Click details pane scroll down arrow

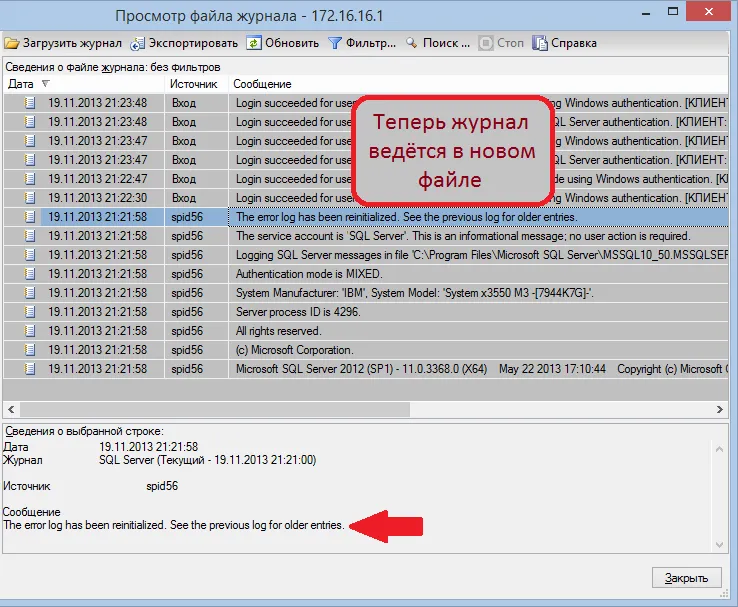click(719, 544)
